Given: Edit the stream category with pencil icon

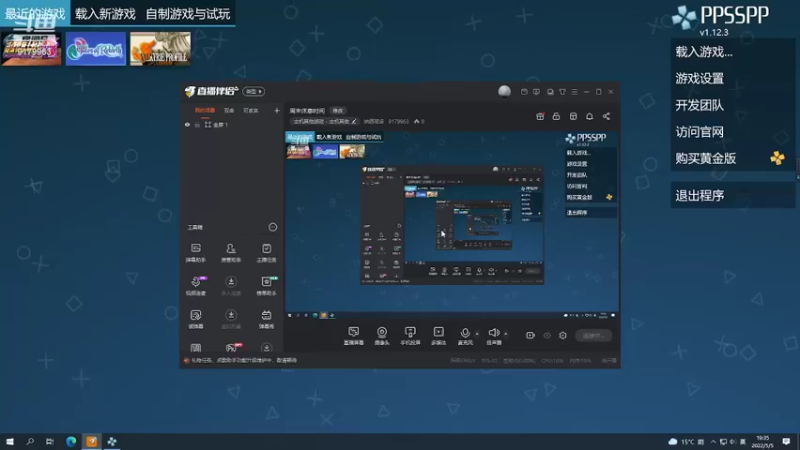Looking at the screenshot, I should tap(354, 121).
